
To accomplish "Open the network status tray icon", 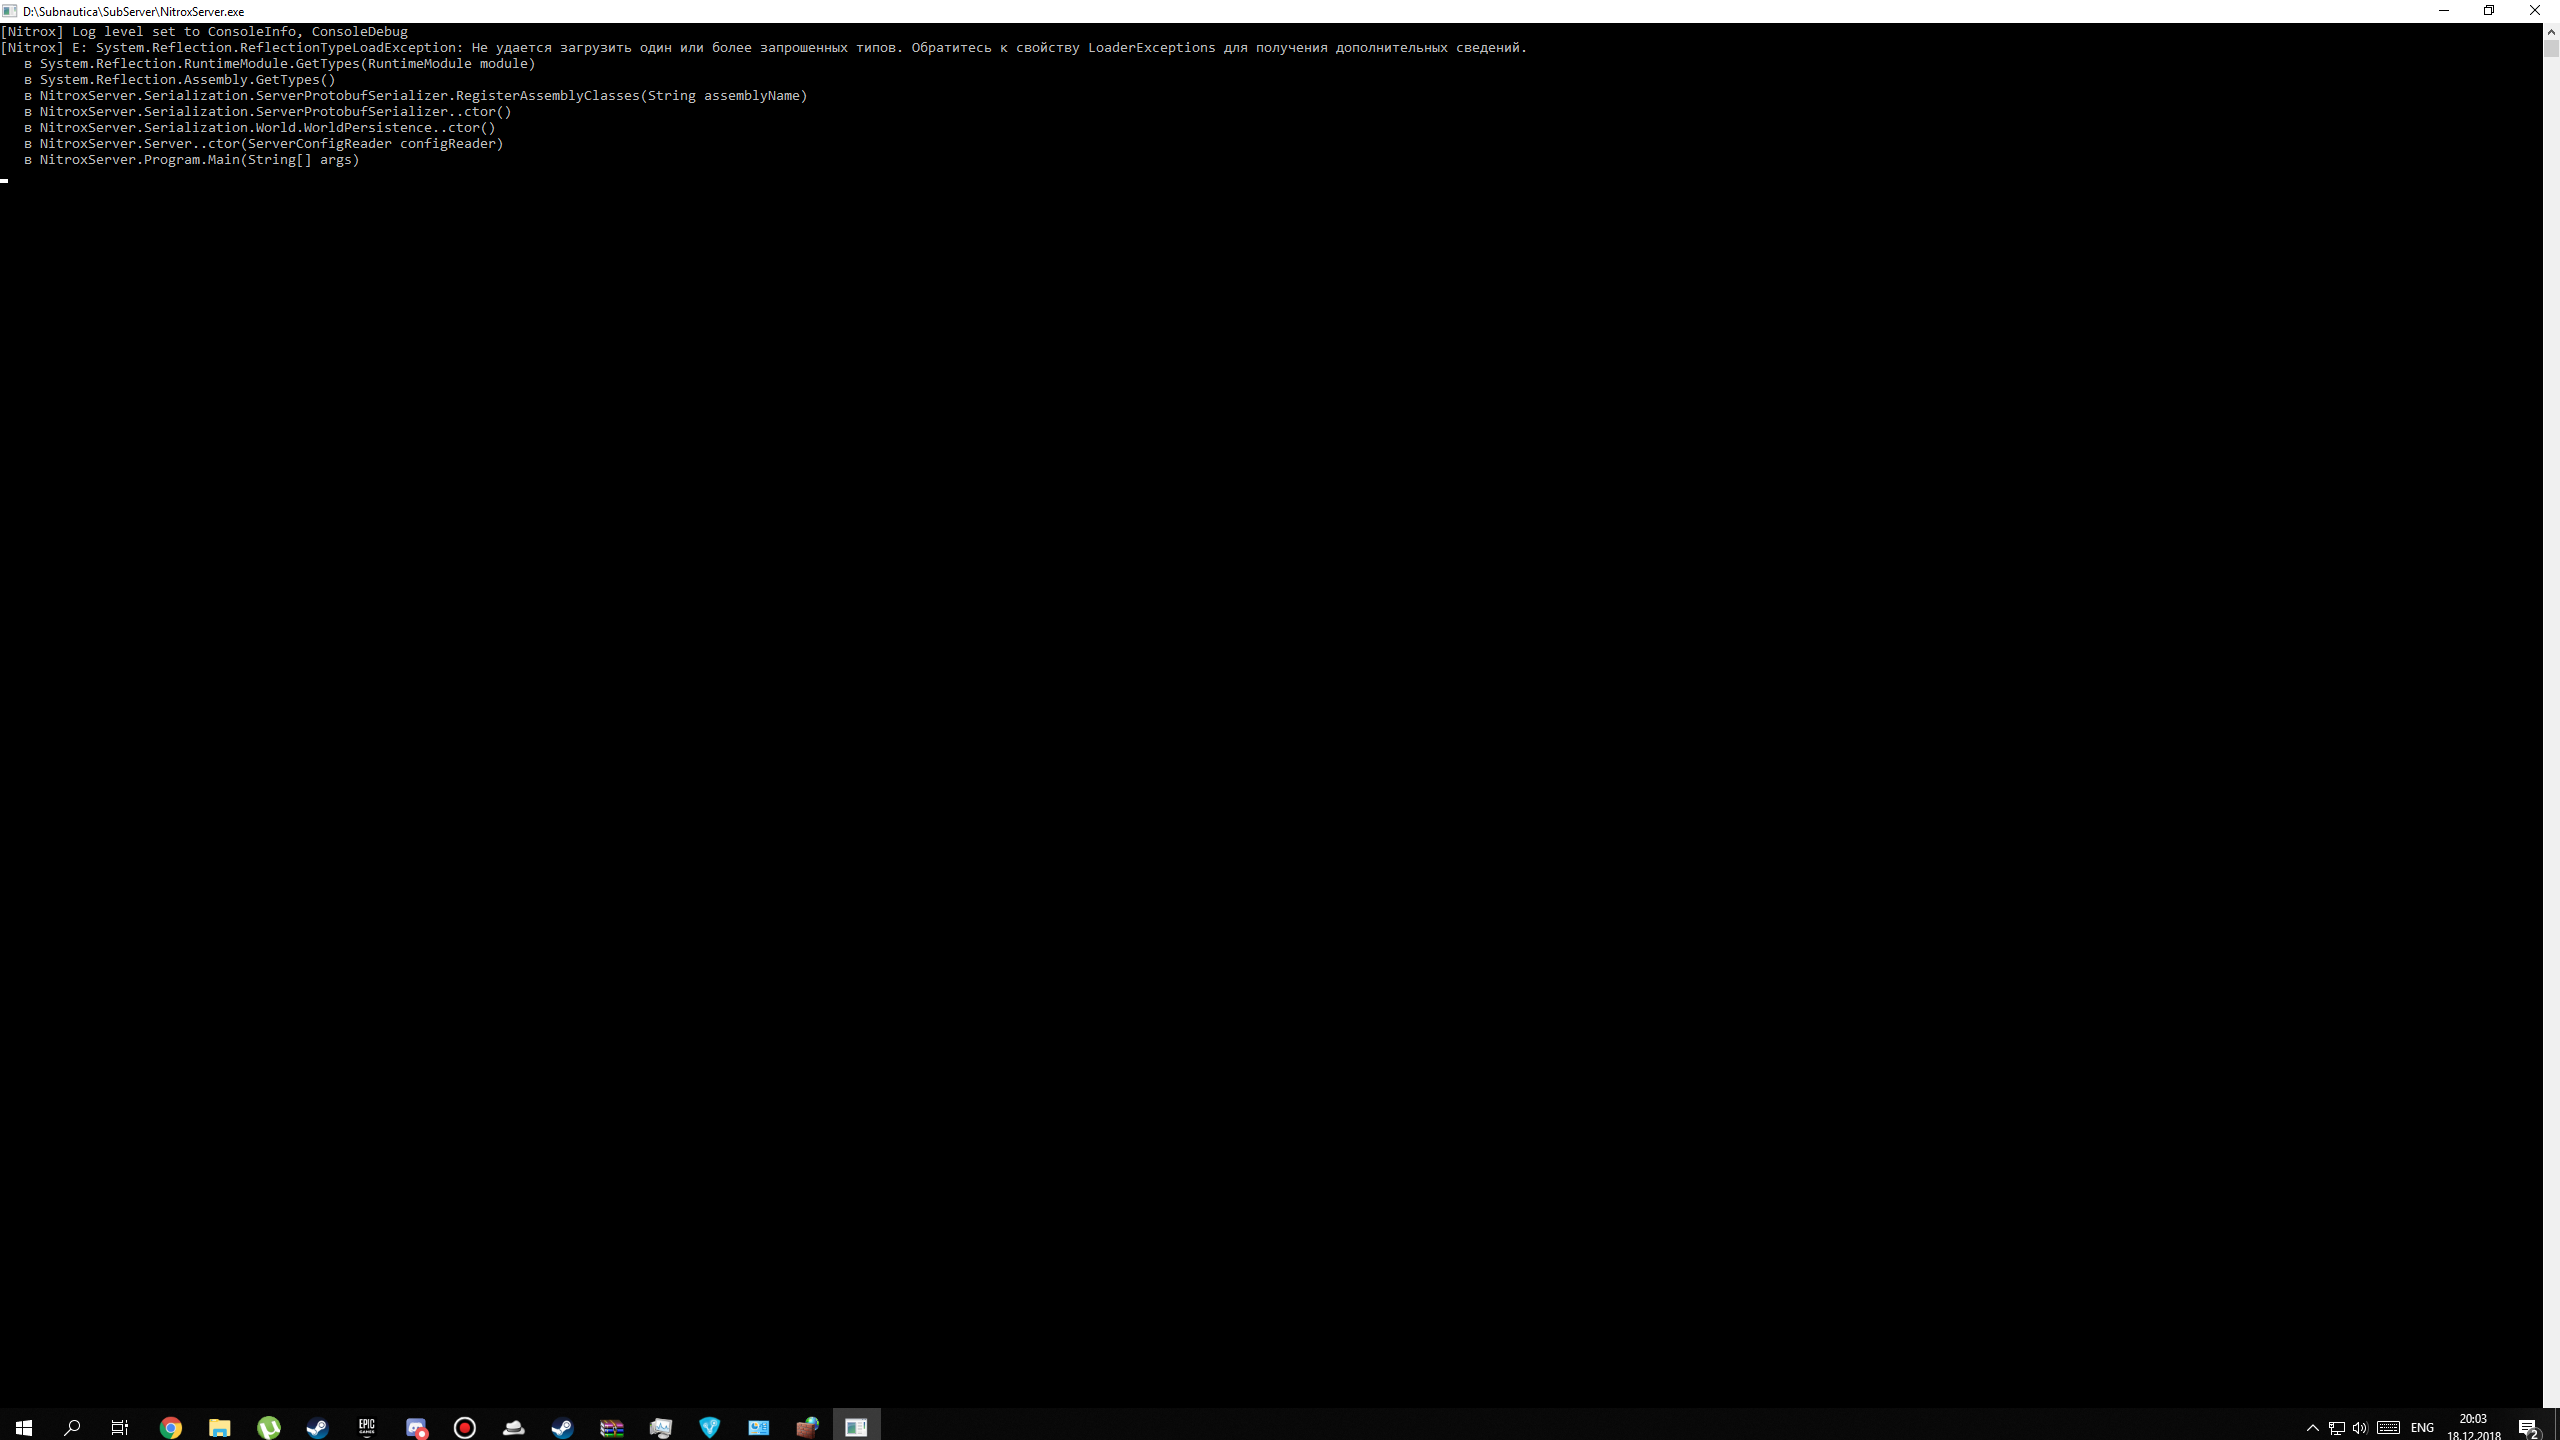I will pyautogui.click(x=2336, y=1427).
